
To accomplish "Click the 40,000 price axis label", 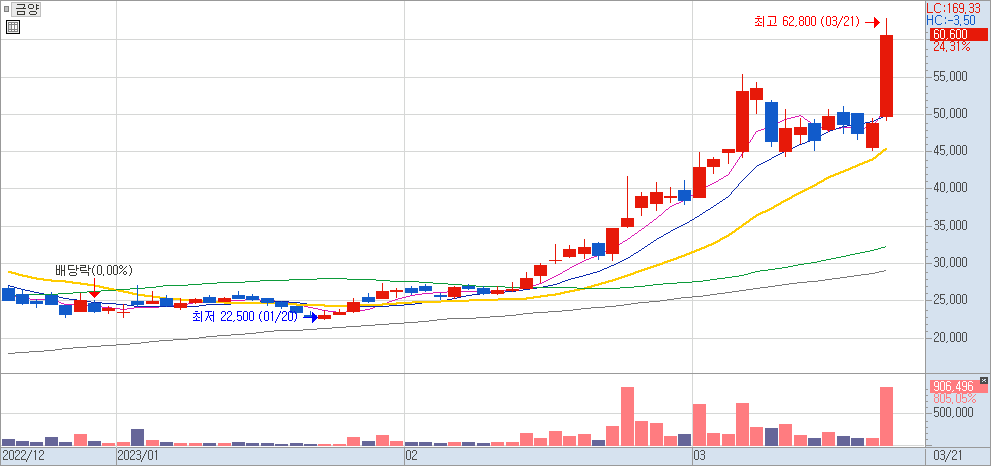I will 950,188.
